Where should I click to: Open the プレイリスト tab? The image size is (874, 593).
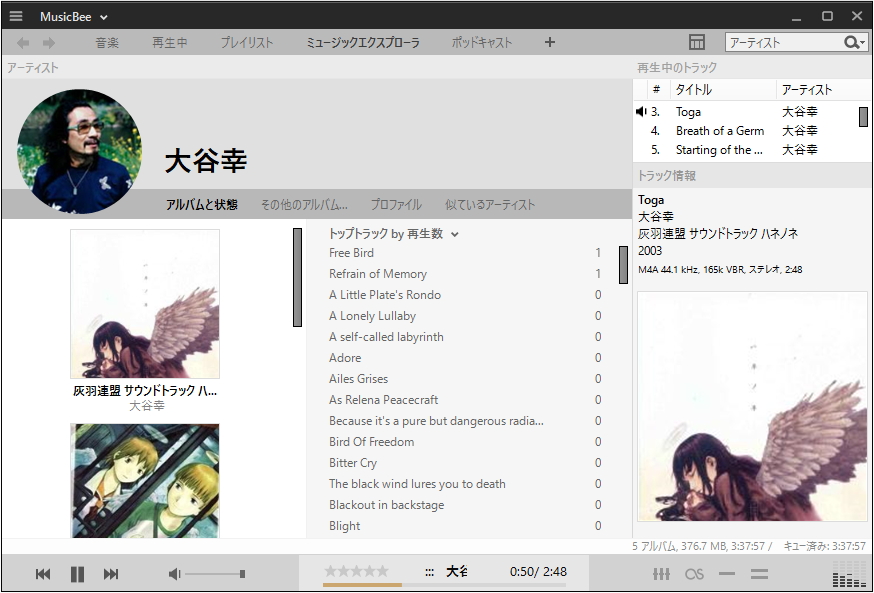(x=247, y=42)
